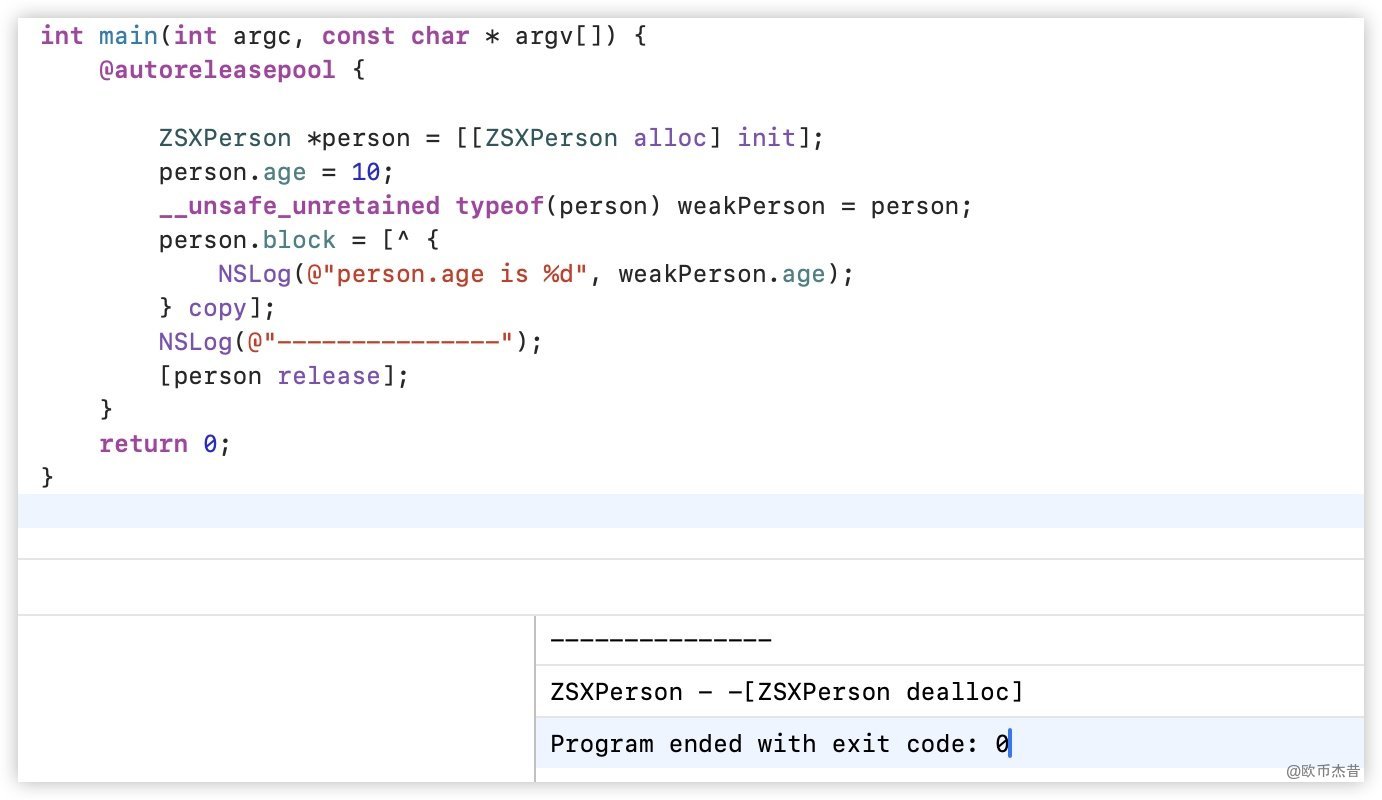
Task: Click the main function name
Action: 128,36
